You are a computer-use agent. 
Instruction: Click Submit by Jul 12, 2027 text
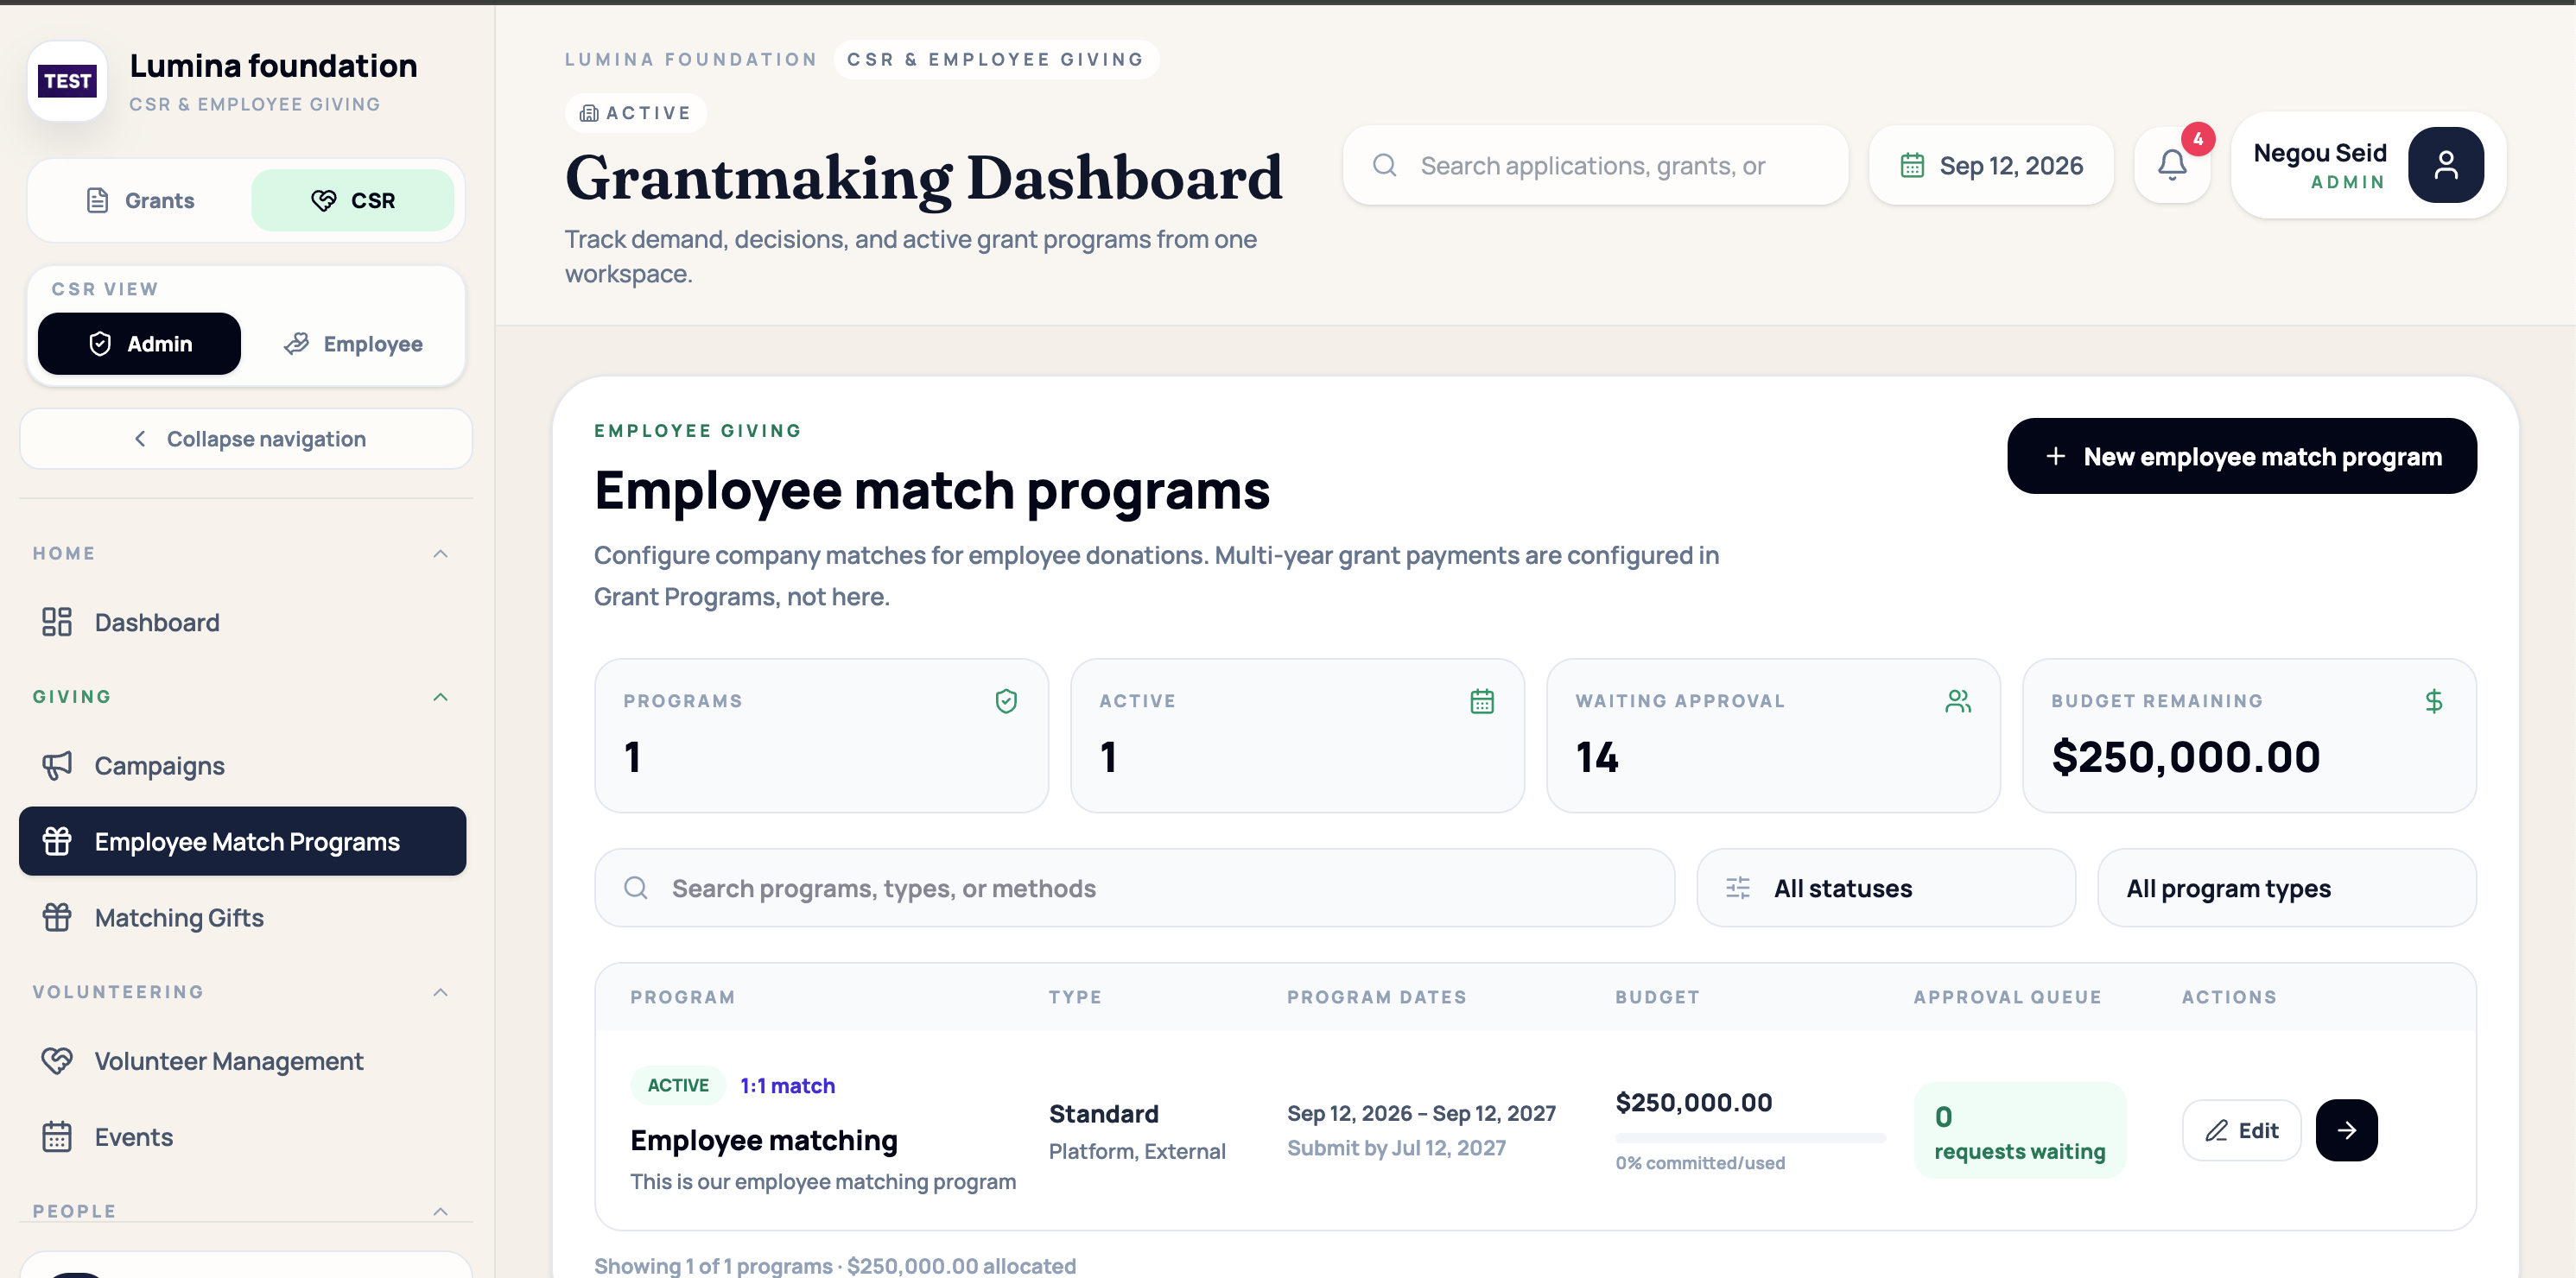coord(1396,1148)
